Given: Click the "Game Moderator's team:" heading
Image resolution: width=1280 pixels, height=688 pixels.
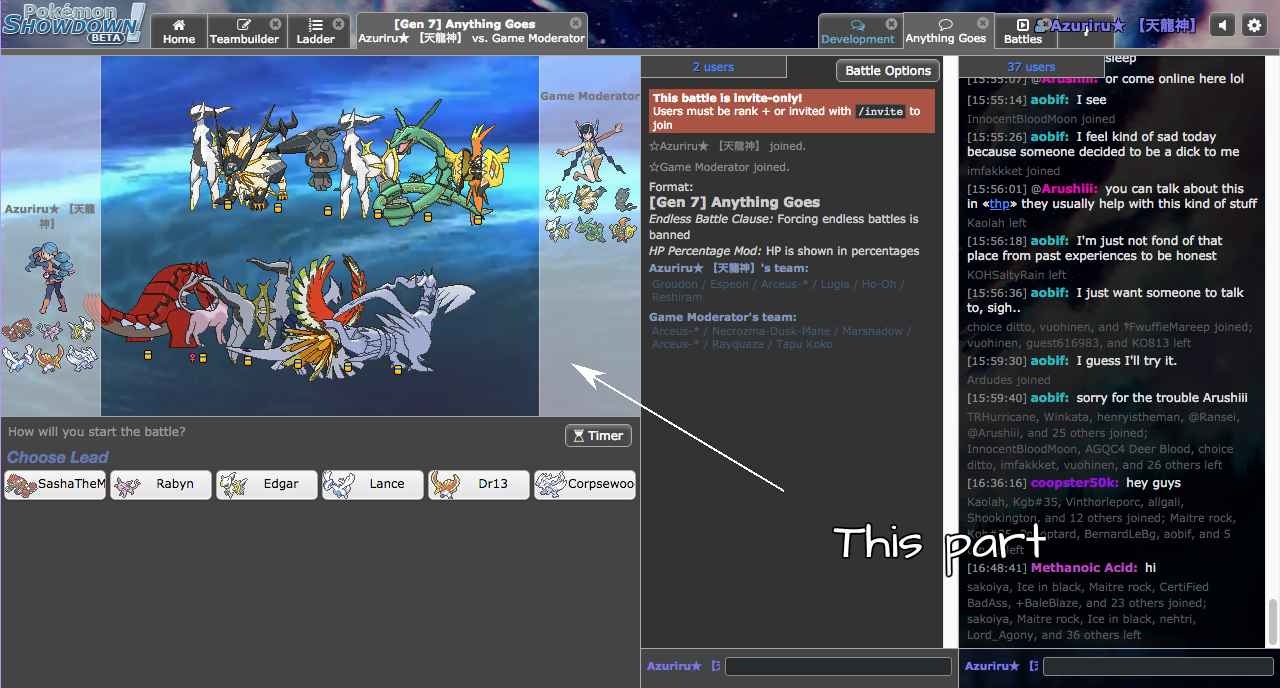Looking at the screenshot, I should pos(723,317).
